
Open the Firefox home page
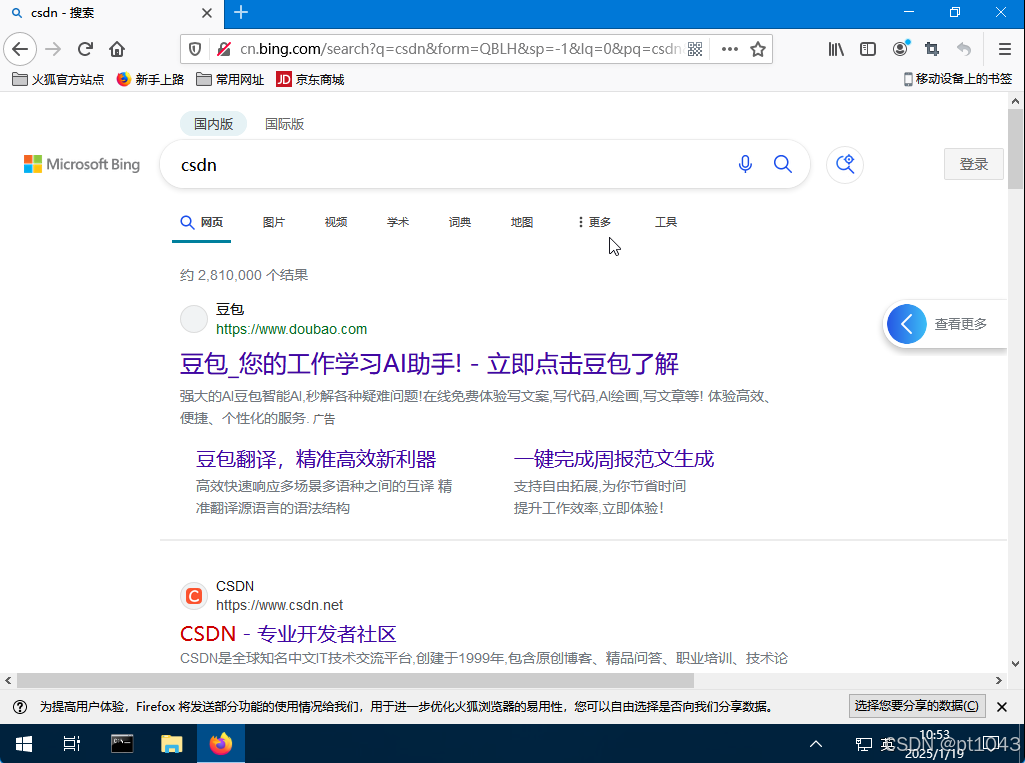pyautogui.click(x=117, y=49)
